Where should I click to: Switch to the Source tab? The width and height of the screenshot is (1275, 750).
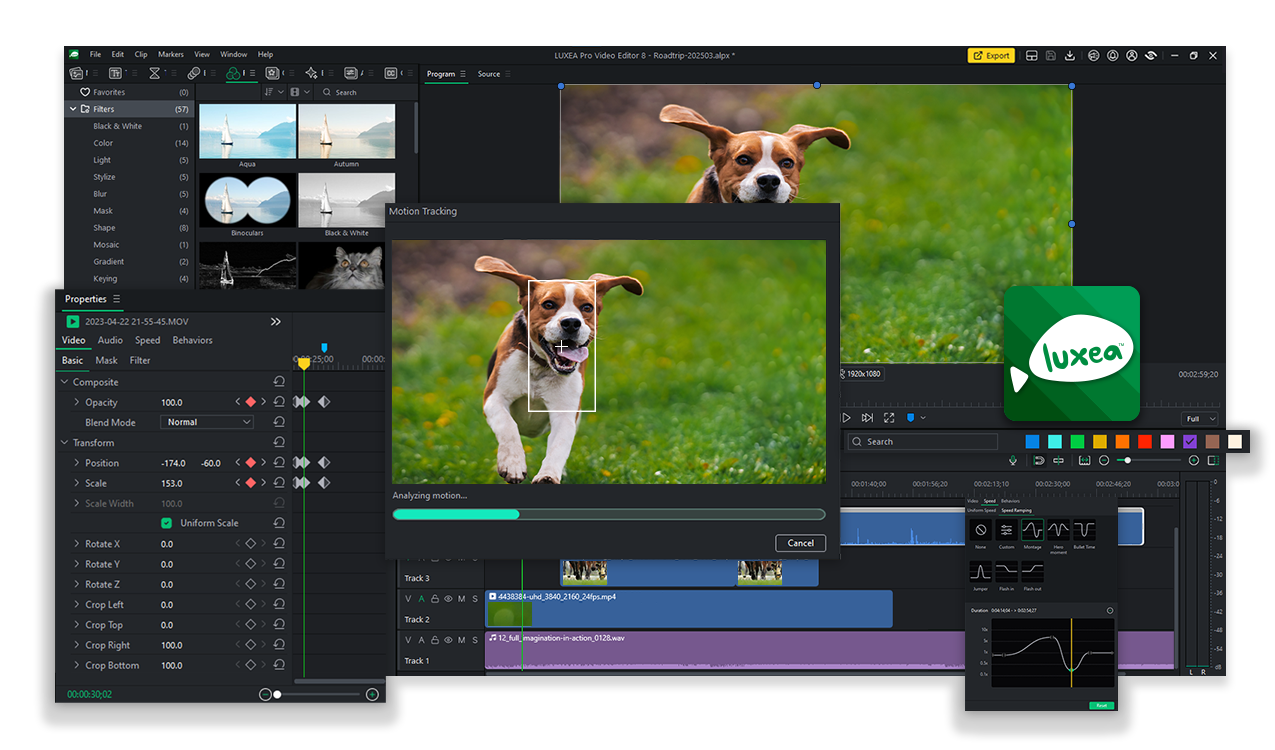489,74
